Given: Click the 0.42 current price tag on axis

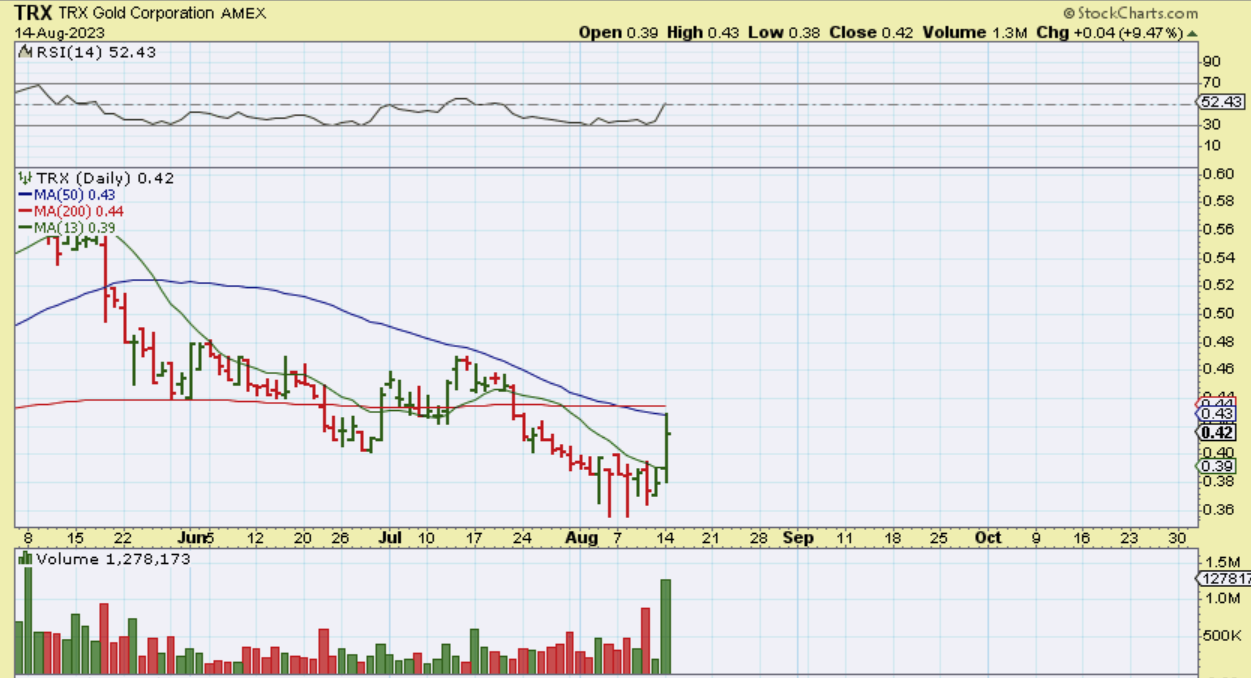Looking at the screenshot, I should pos(1218,433).
